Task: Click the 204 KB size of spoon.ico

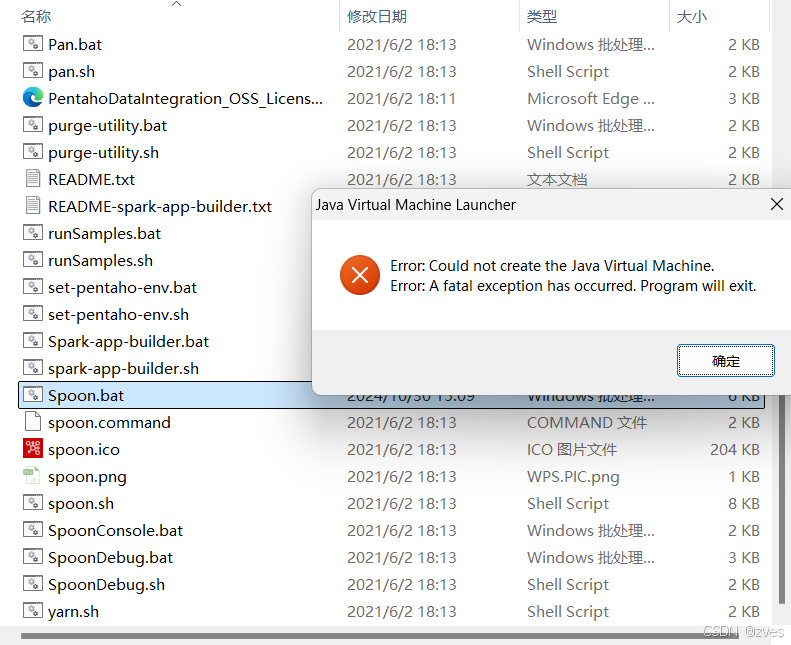Action: (735, 449)
